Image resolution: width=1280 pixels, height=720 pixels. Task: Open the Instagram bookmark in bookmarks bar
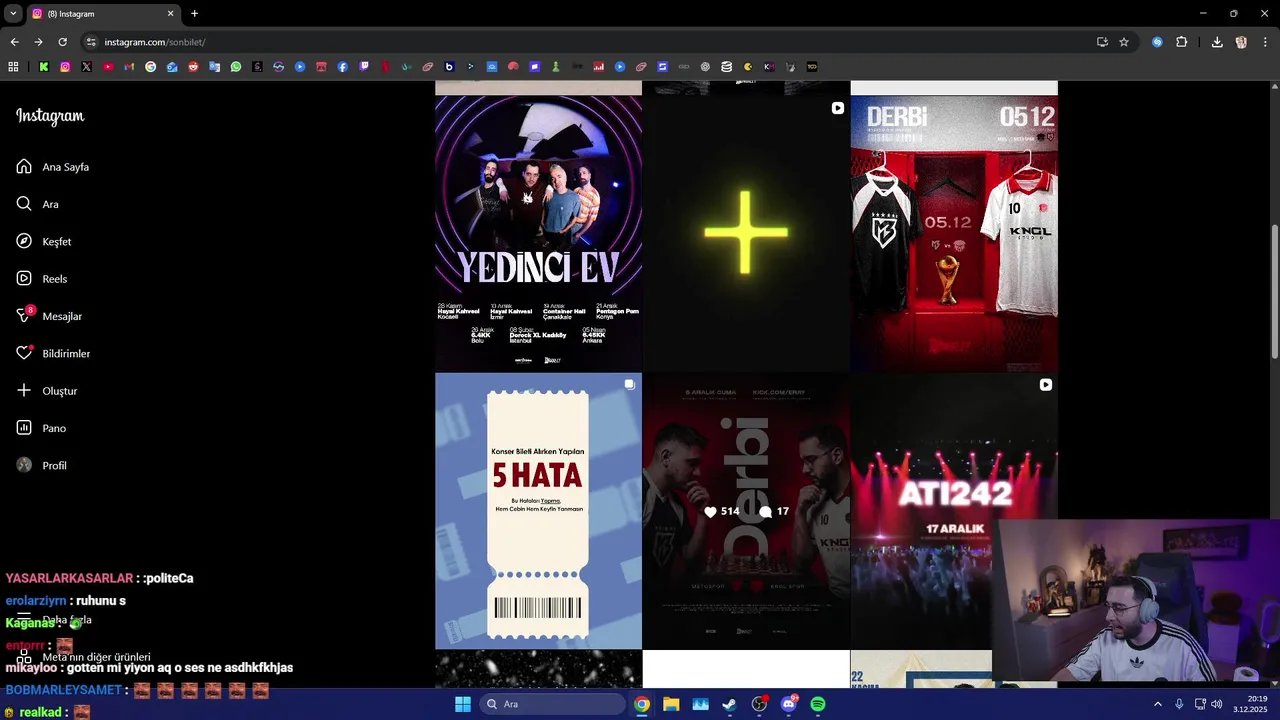pos(65,67)
